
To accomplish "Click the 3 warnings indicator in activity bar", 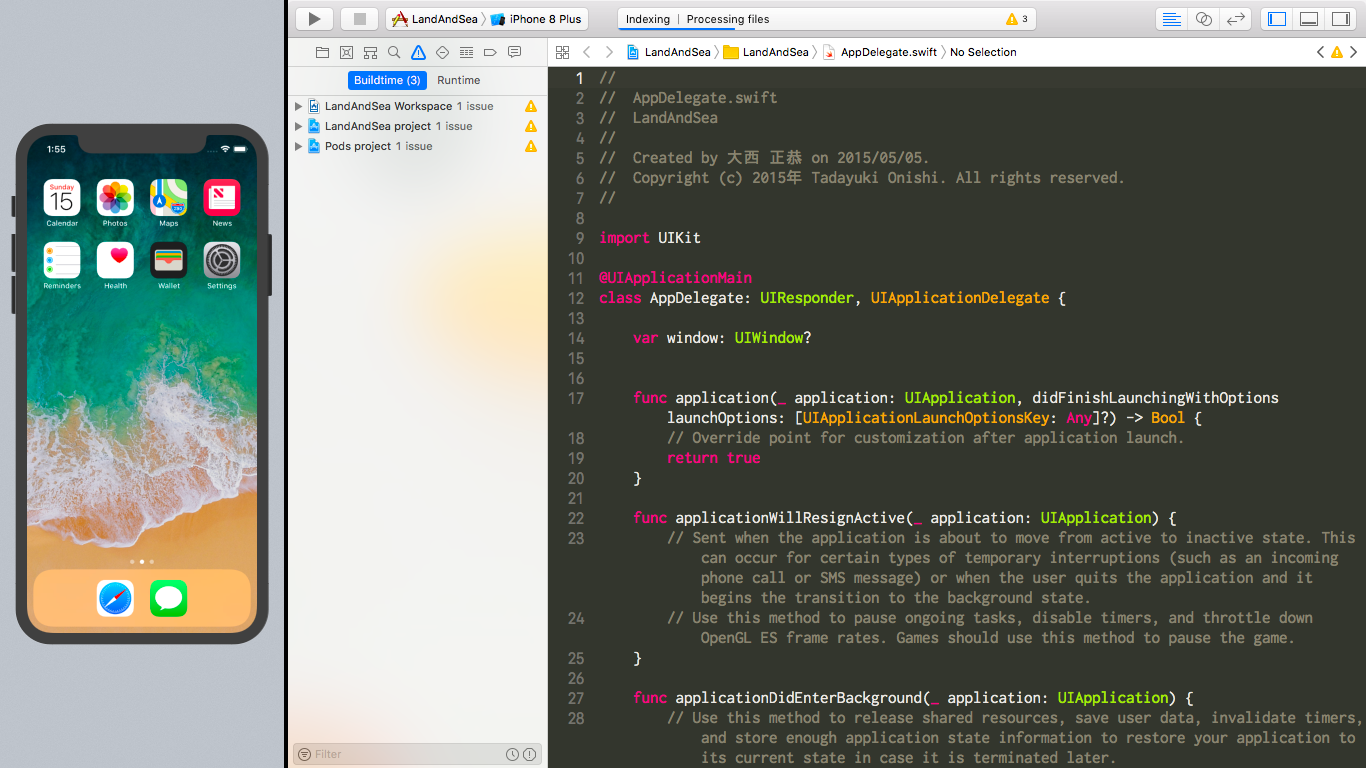I will 1017,19.
